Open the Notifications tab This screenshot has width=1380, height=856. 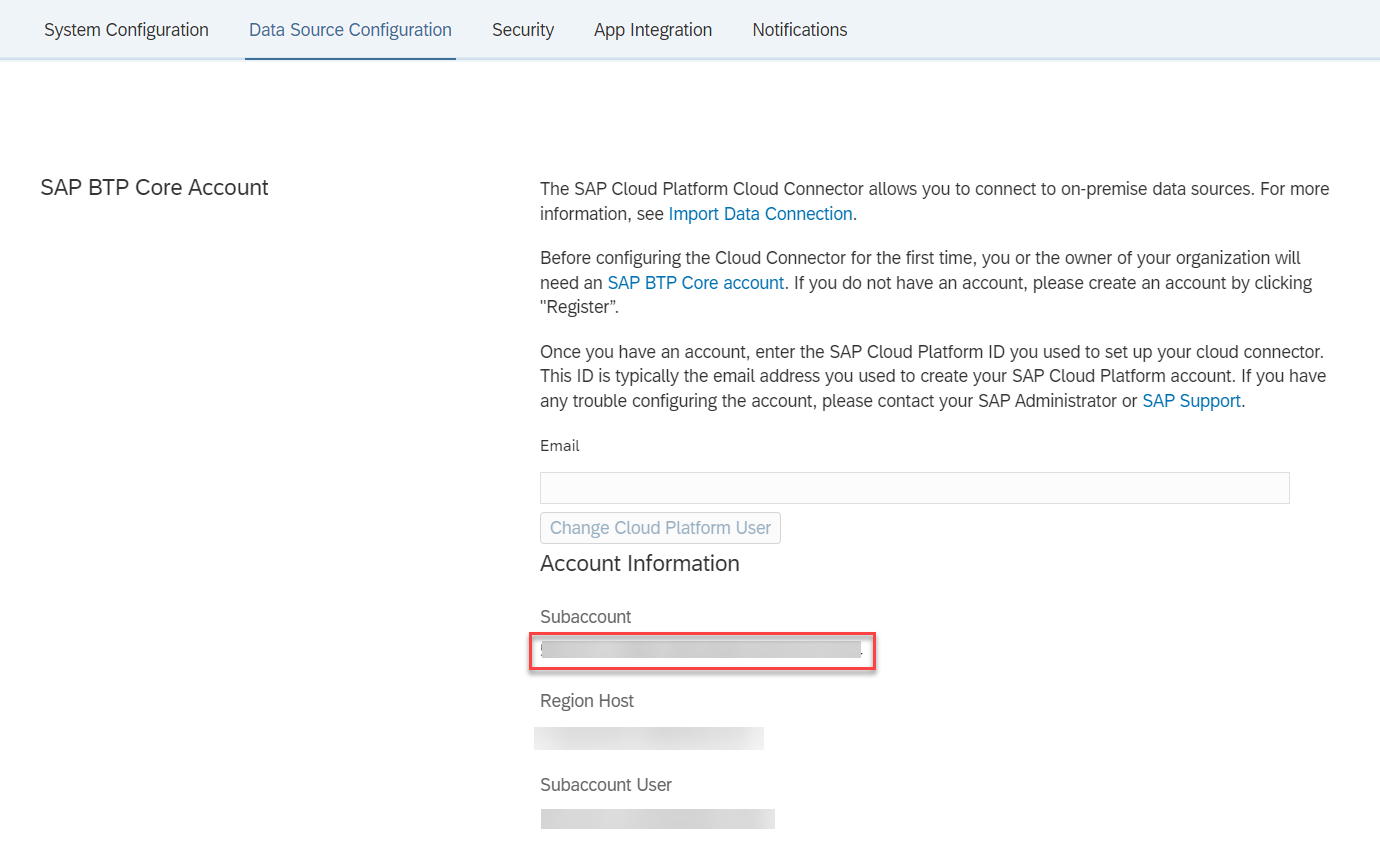tap(800, 30)
